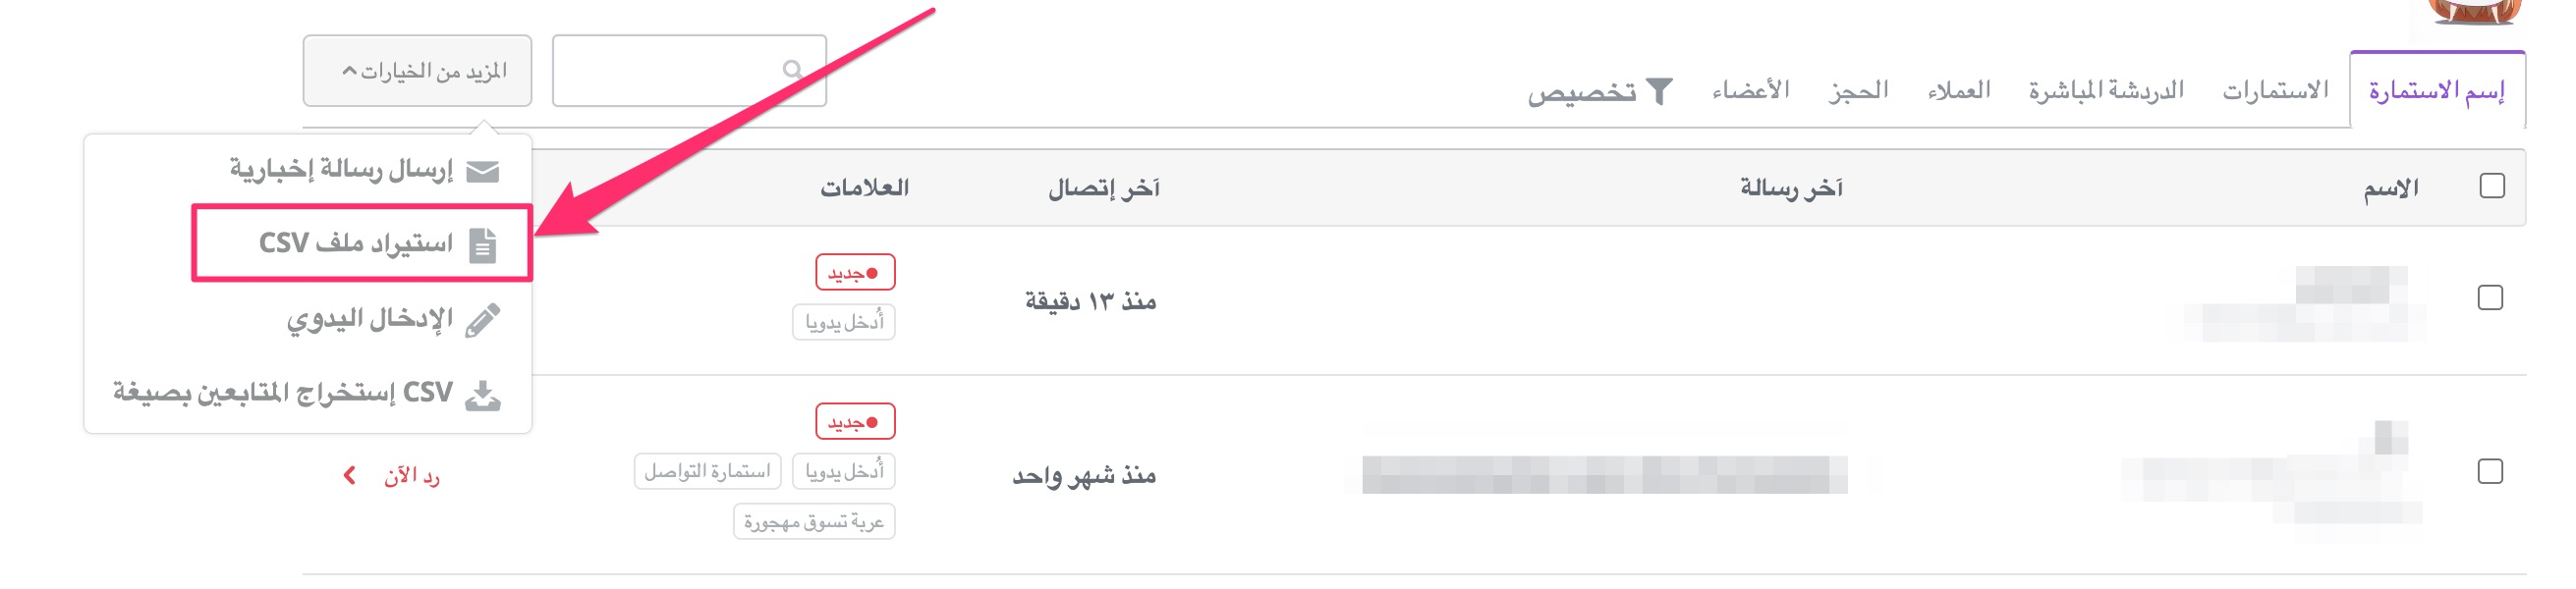Click the first row جديد red tag
Viewport: 2576px width, 589px height.
click(x=855, y=272)
